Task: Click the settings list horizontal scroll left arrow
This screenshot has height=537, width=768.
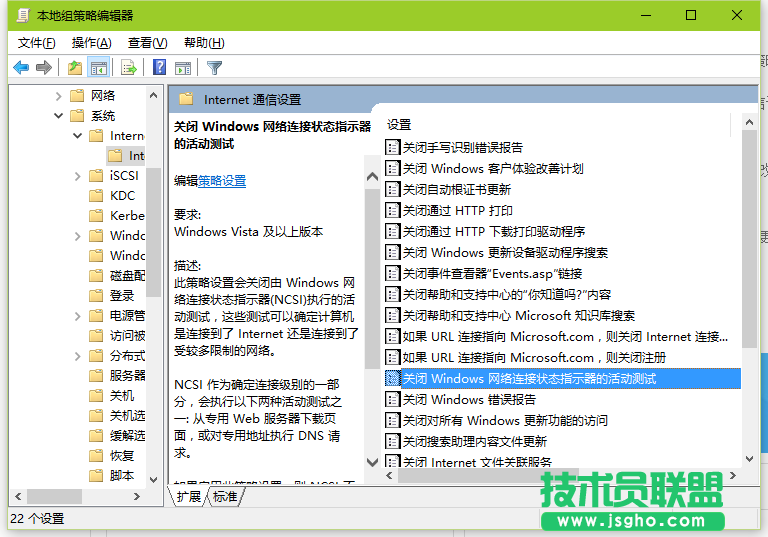Action: point(389,476)
